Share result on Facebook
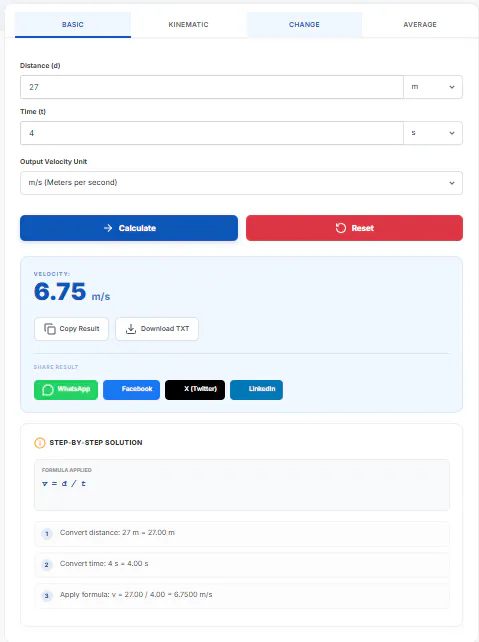Screen dimensions: 479x642 click(131, 389)
